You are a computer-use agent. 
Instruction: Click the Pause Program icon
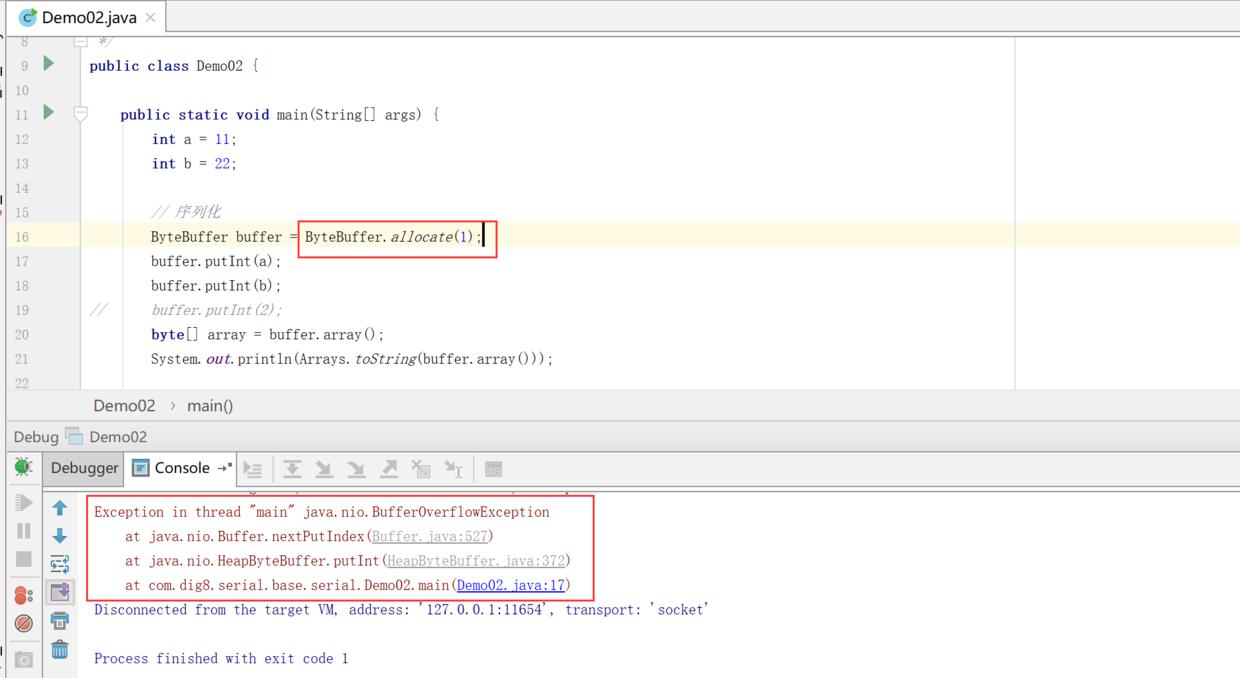tap(23, 531)
